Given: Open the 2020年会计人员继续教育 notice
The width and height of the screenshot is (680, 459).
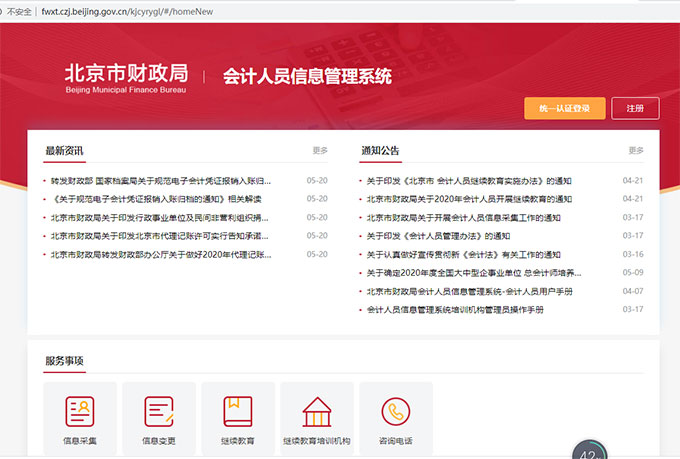Looking at the screenshot, I should 469,199.
